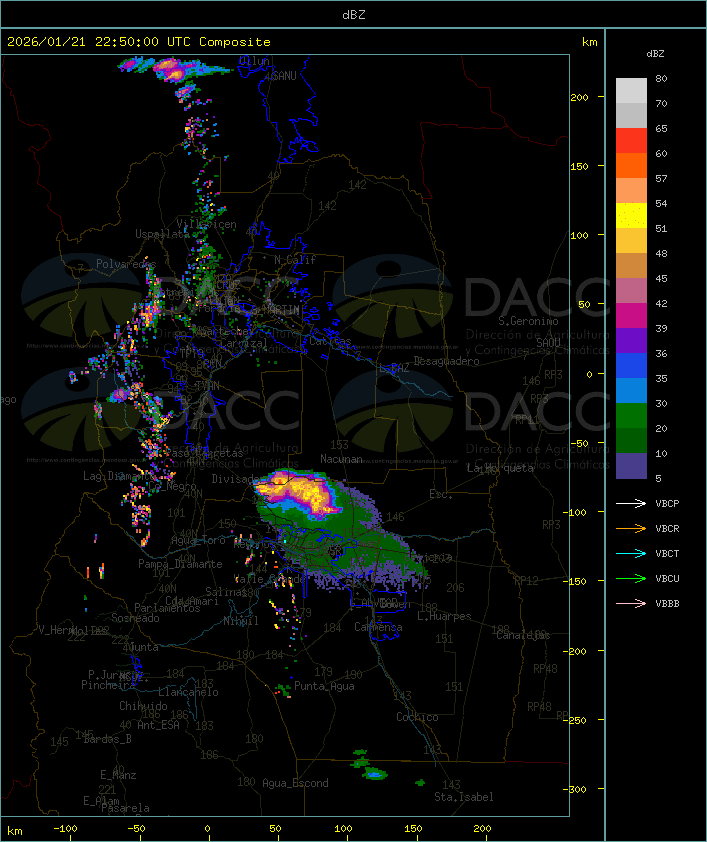Screen dimensions: 707x842
Task: Pick the bright yellow 51-54 dBZ swatch
Action: pos(631,216)
